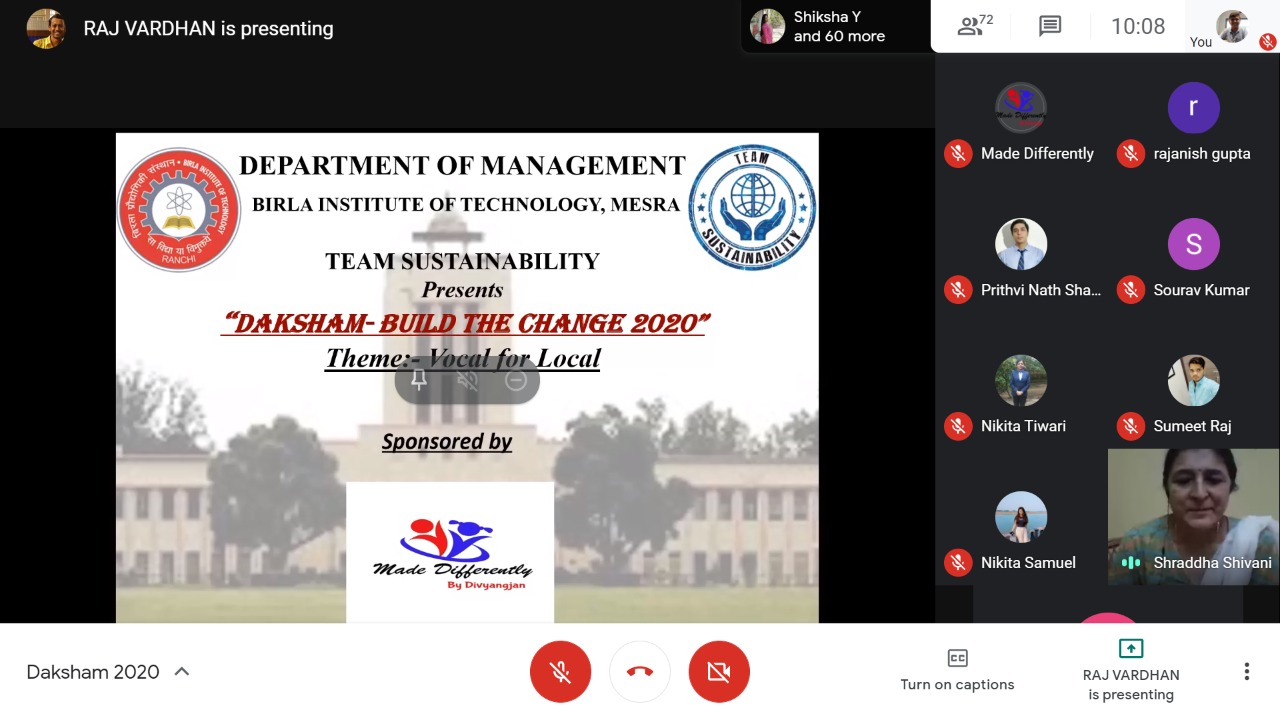Click the remove from call minus icon
This screenshot has width=1280, height=720.
coord(516,380)
